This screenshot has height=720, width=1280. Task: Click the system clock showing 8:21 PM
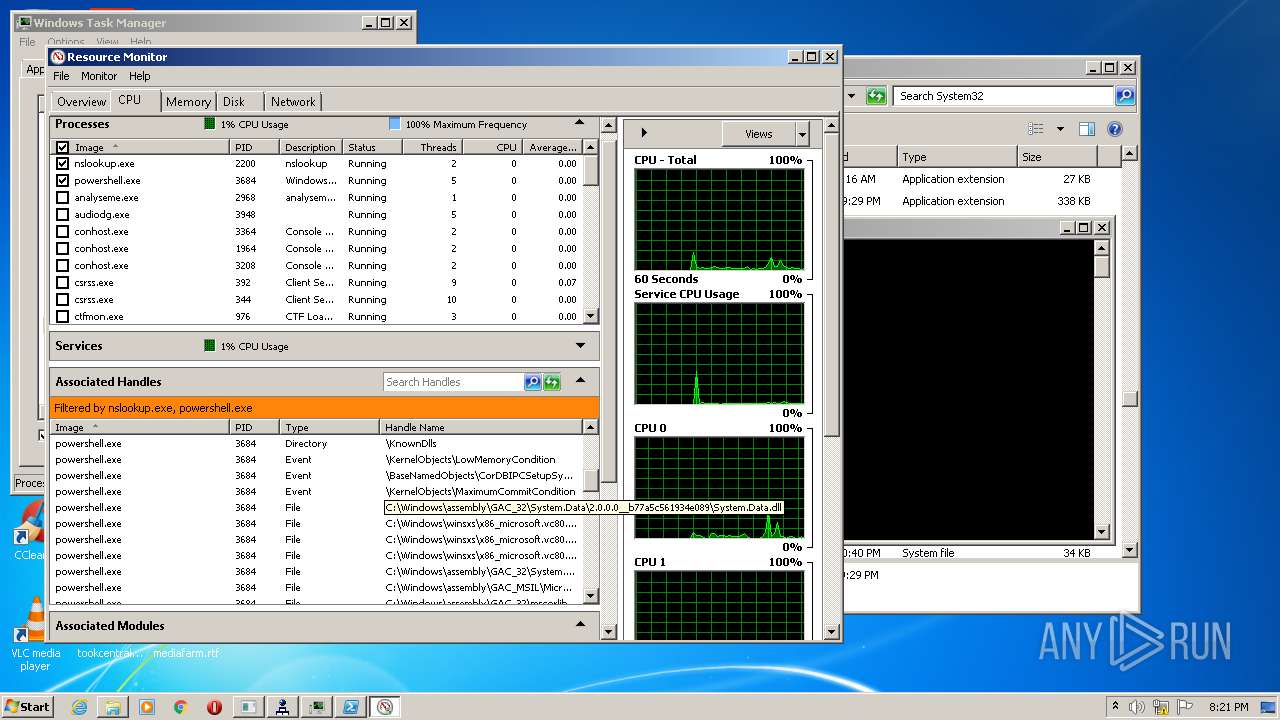click(x=1228, y=707)
